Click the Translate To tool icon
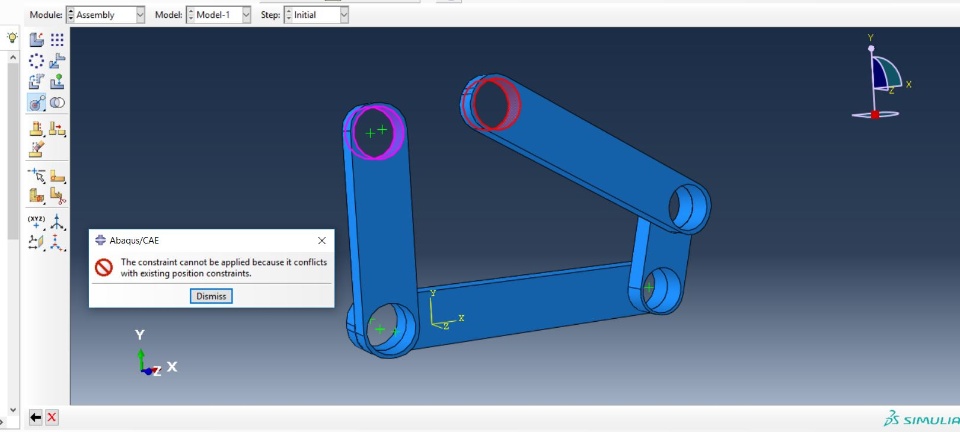 57,81
